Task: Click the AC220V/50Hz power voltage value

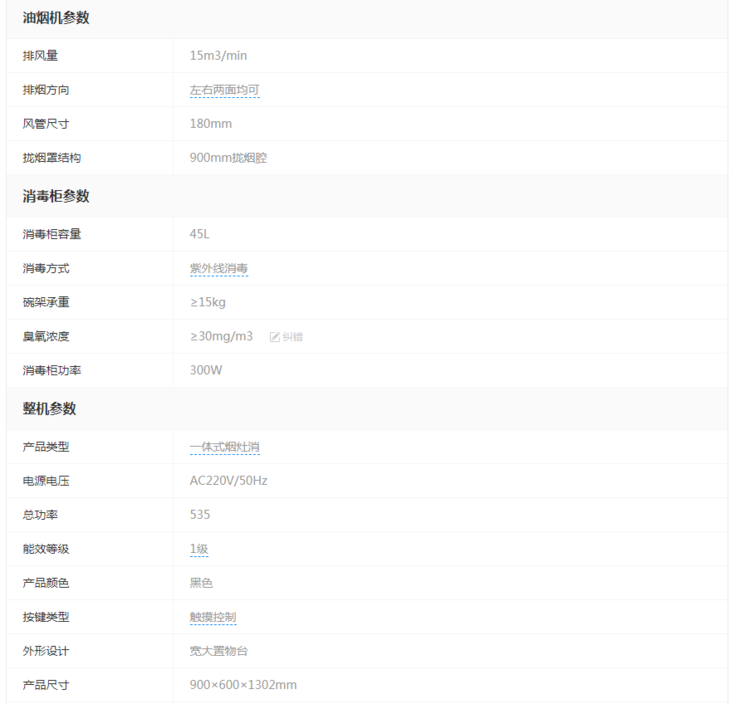Action: pos(228,481)
